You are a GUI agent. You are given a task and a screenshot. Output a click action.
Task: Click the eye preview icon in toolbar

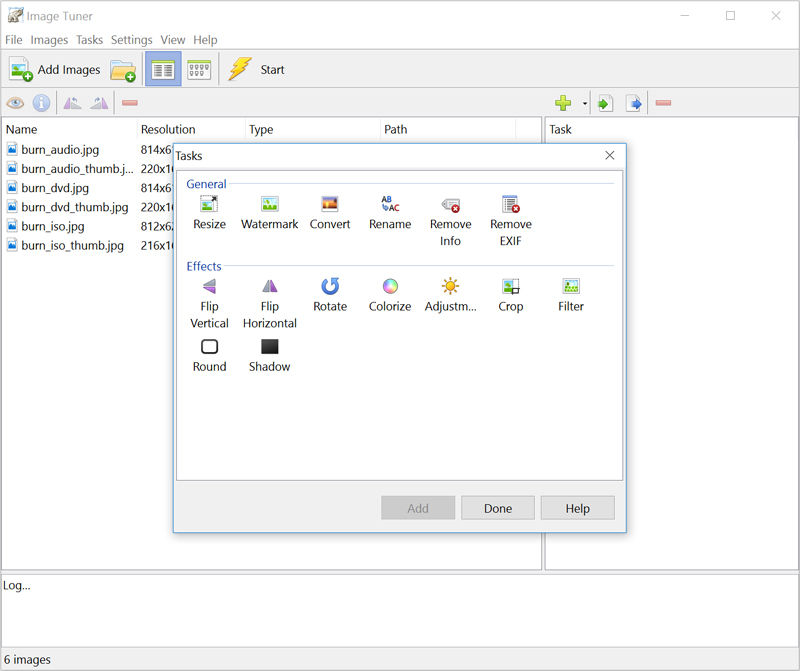(15, 103)
